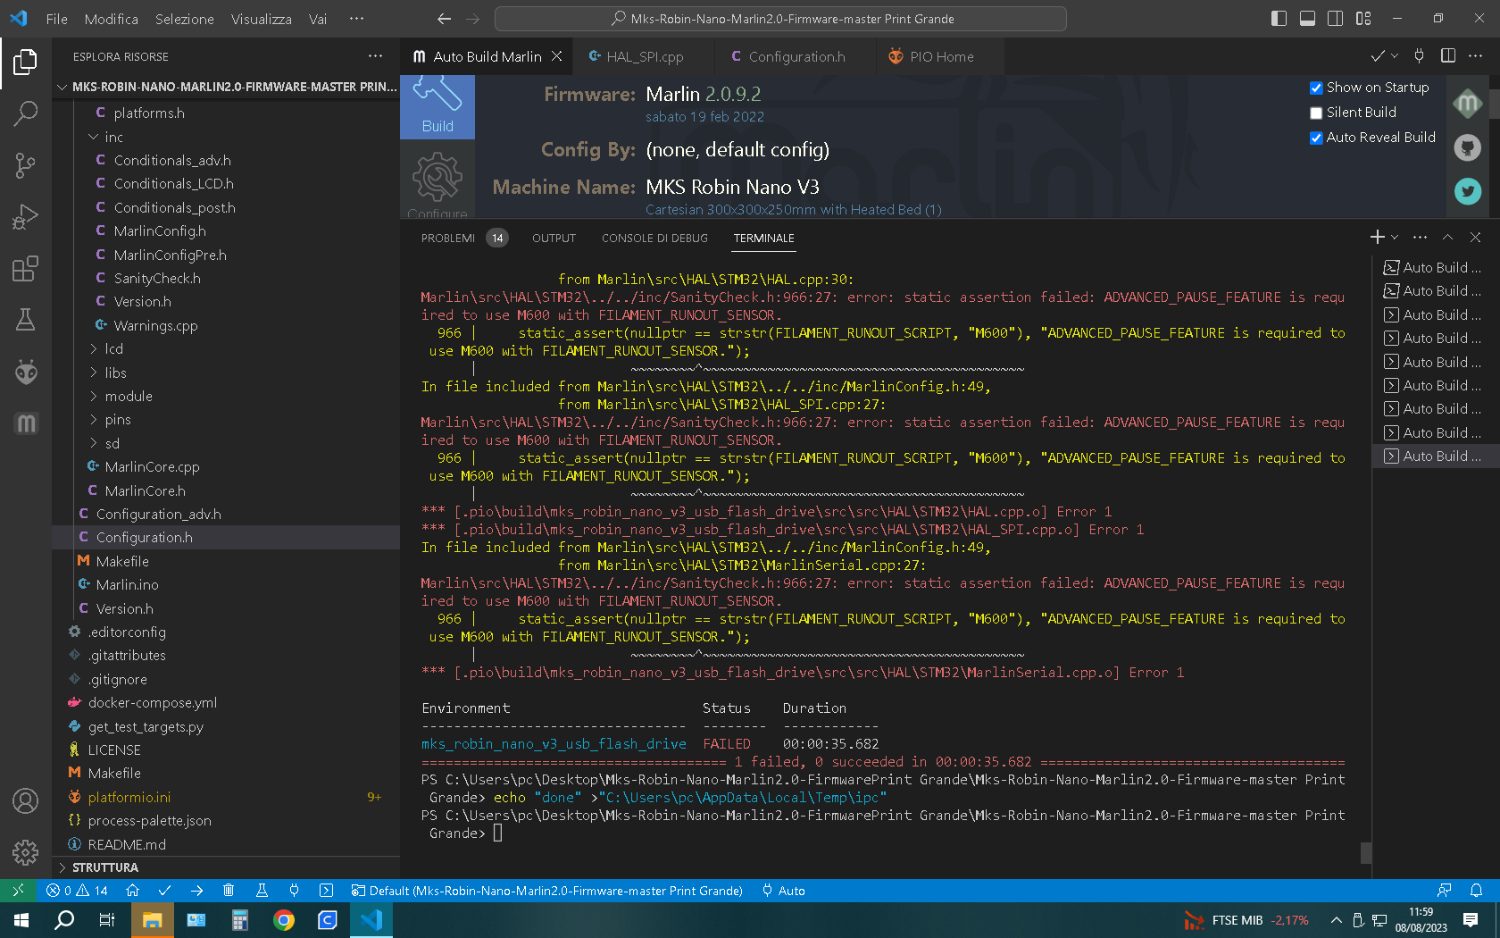Expand the STRUTTURA outline section

(x=105, y=867)
